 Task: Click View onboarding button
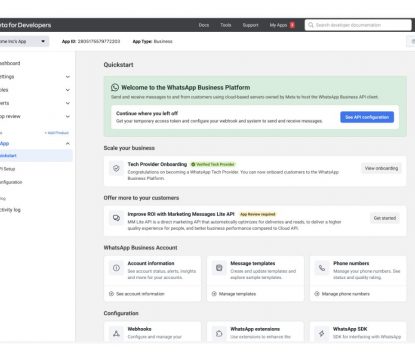click(x=381, y=168)
